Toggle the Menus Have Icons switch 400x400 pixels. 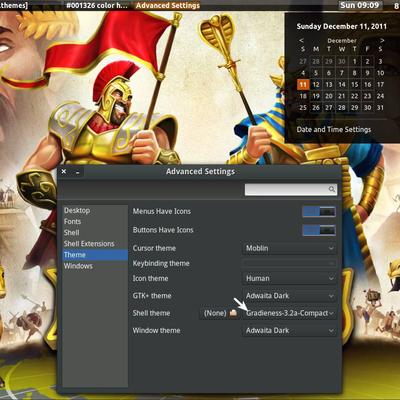319,211
